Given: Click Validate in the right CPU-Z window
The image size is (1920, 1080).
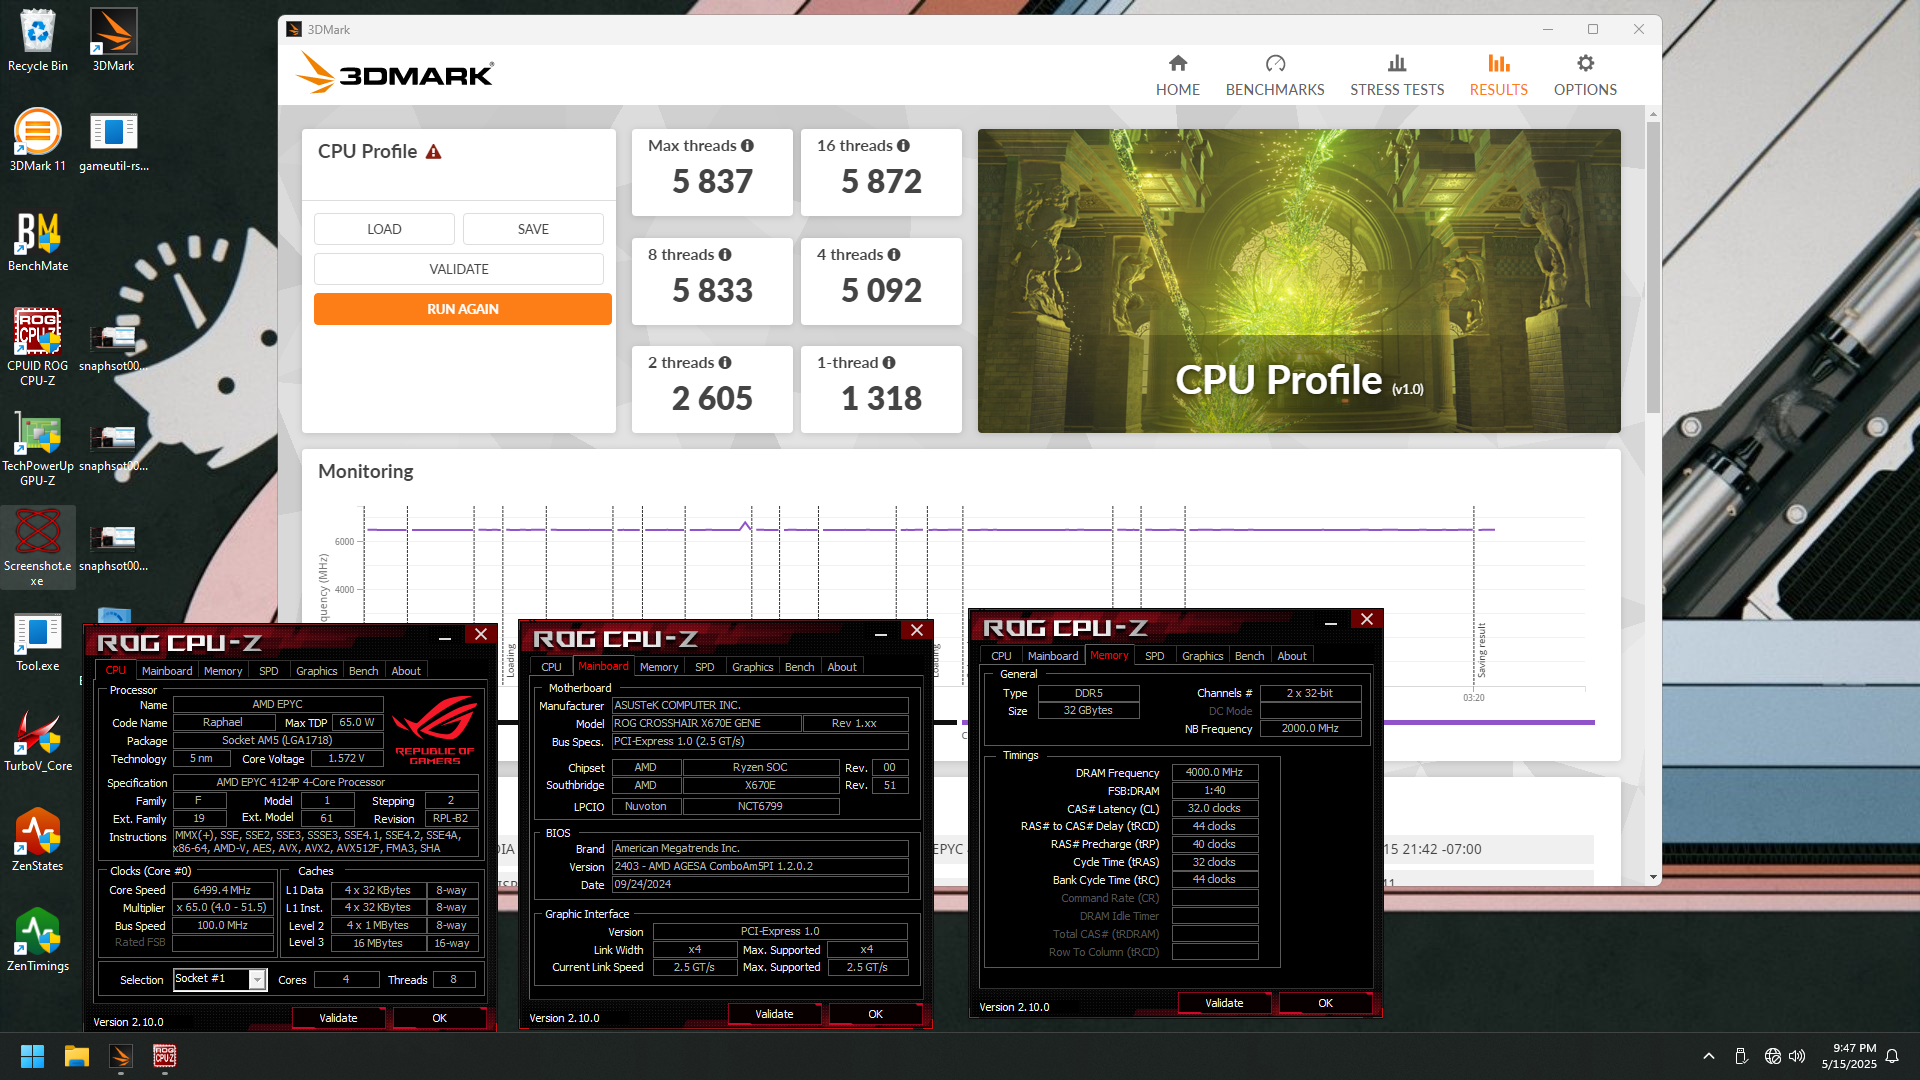Looking at the screenshot, I should [x=1224, y=1003].
